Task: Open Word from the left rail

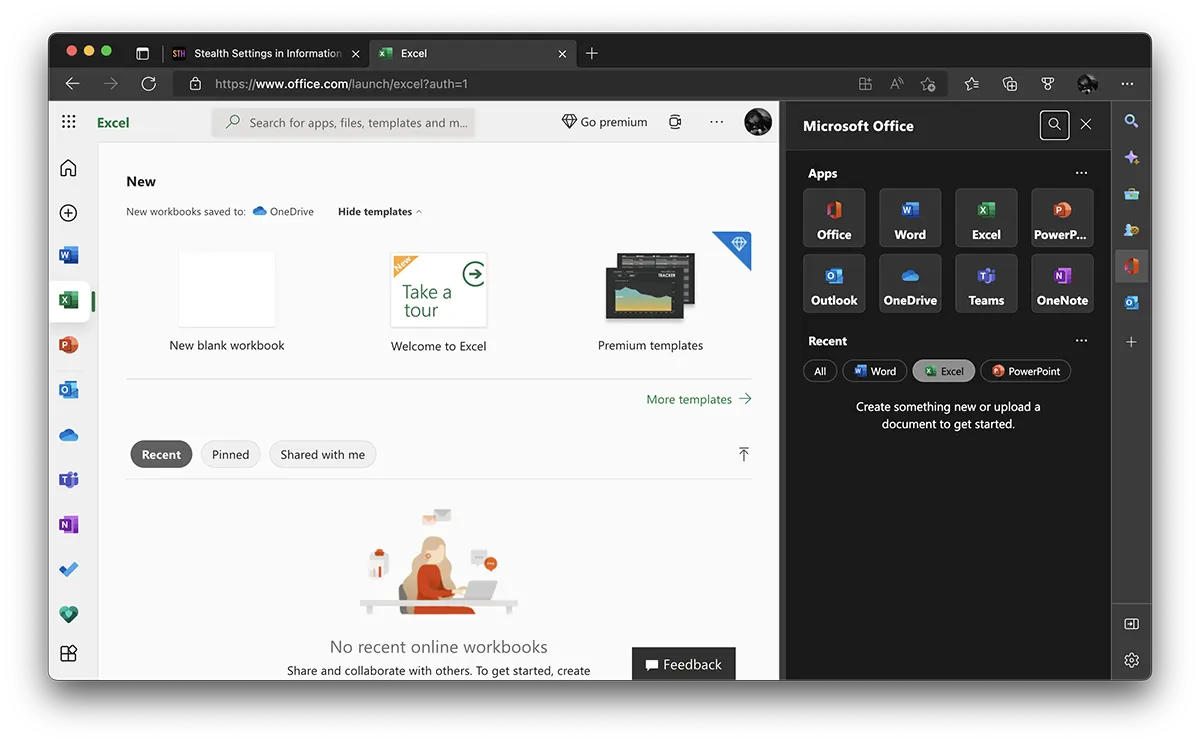Action: coord(68,256)
